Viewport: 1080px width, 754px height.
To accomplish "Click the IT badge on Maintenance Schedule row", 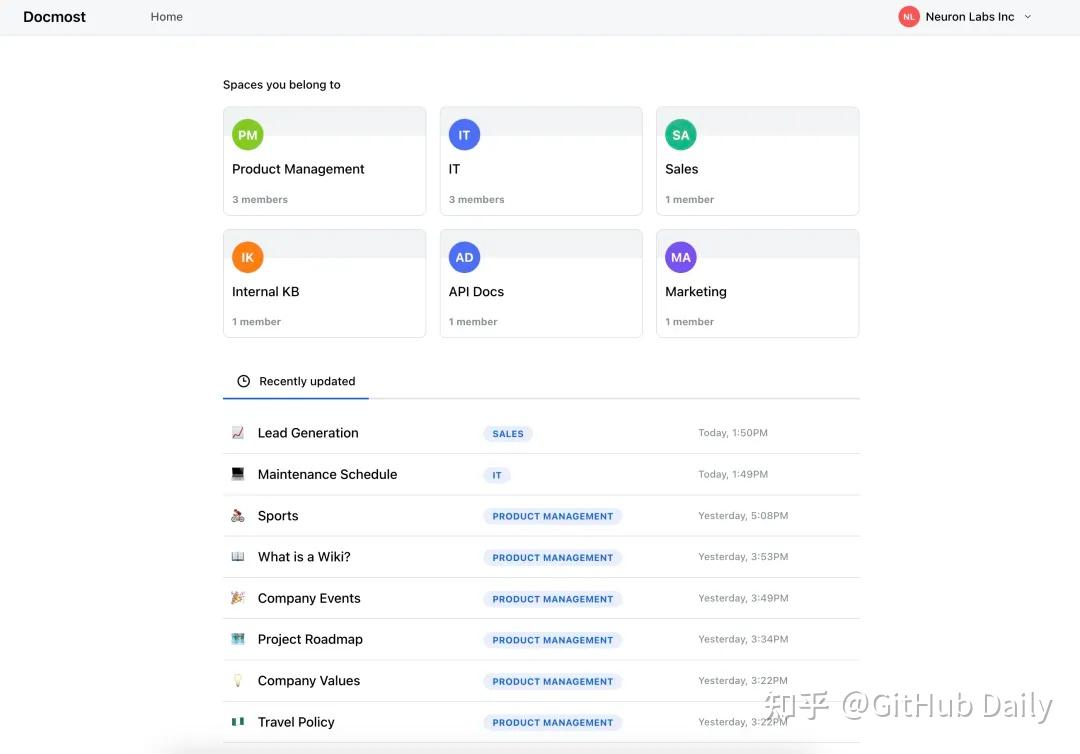I will pos(497,474).
